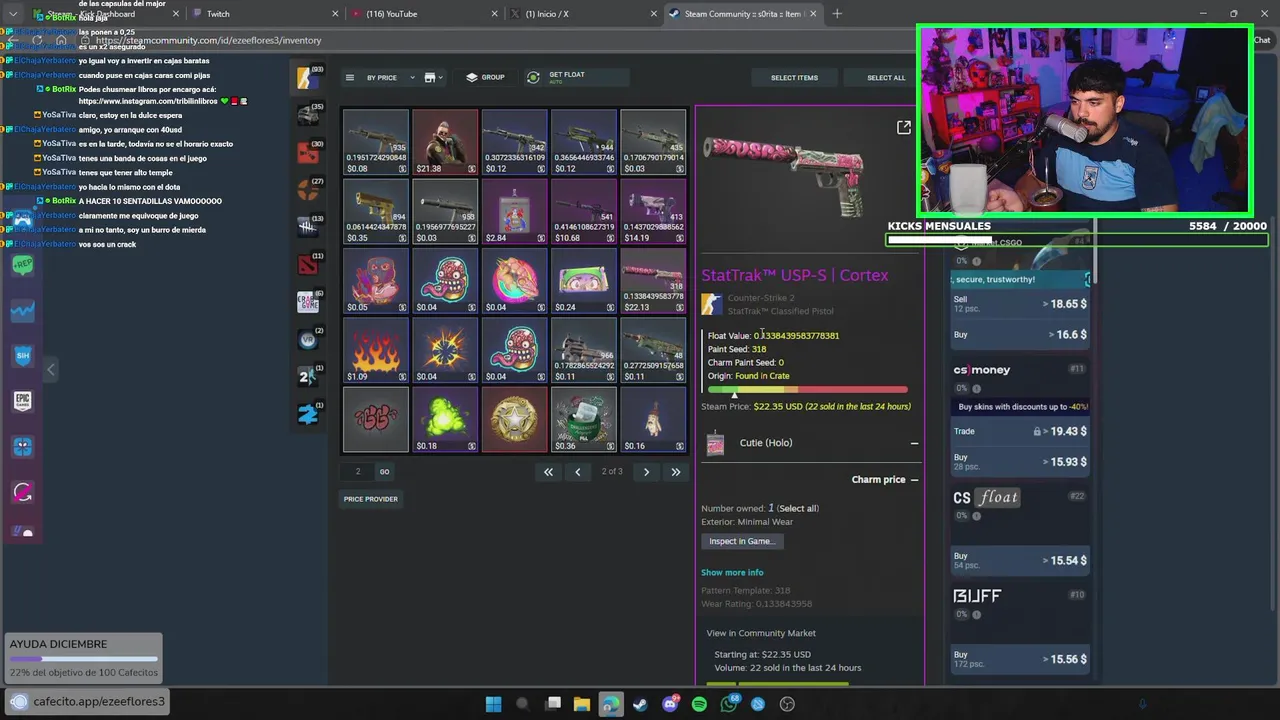The height and width of the screenshot is (720, 1280).
Task: Open Spotify from the taskbar
Action: coord(699,704)
